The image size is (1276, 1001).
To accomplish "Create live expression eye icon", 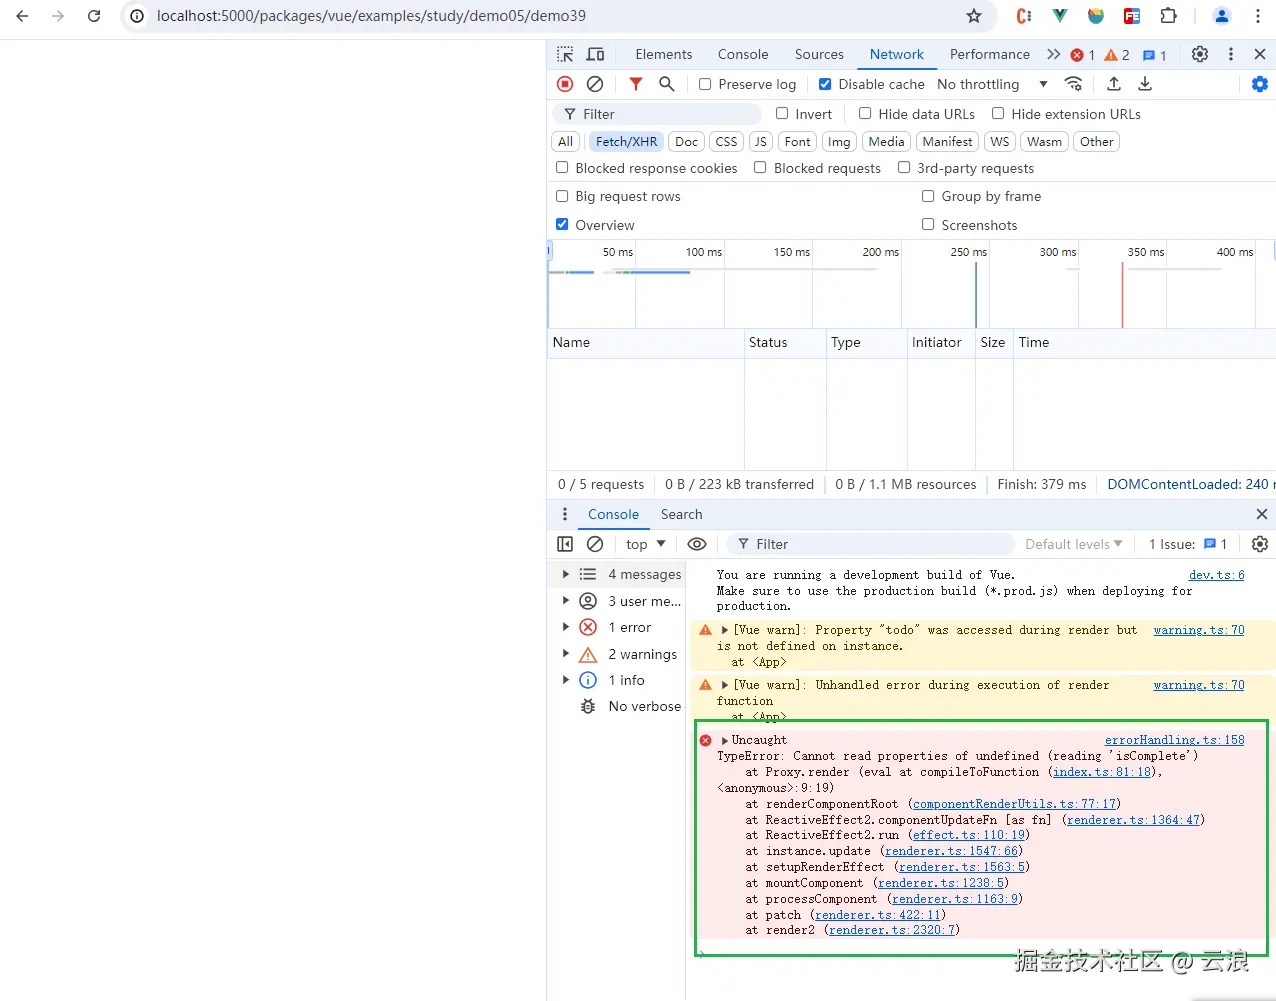I will pos(697,544).
